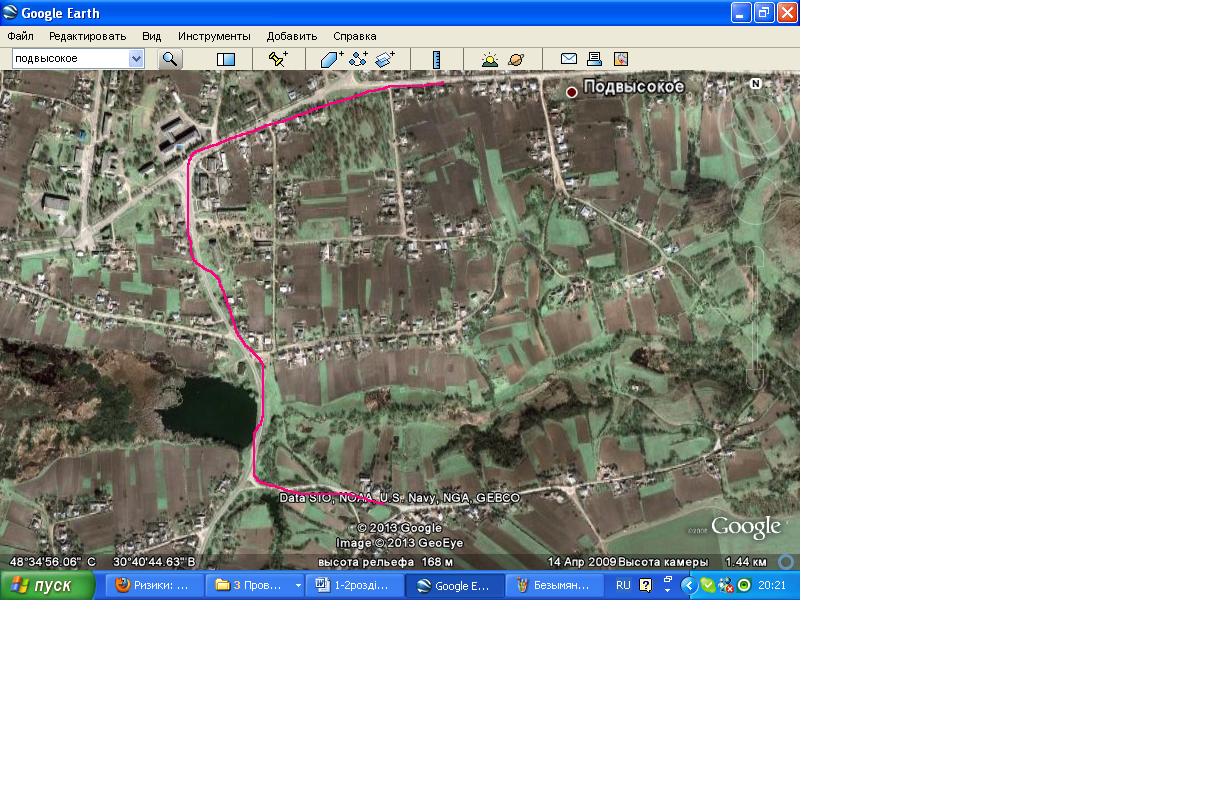
Task: Open the ruler measuring tool
Action: coord(437,59)
